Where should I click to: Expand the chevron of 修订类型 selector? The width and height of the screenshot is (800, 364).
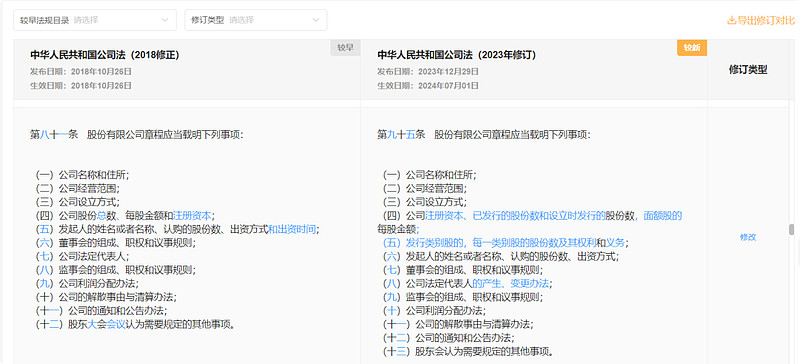[315, 20]
